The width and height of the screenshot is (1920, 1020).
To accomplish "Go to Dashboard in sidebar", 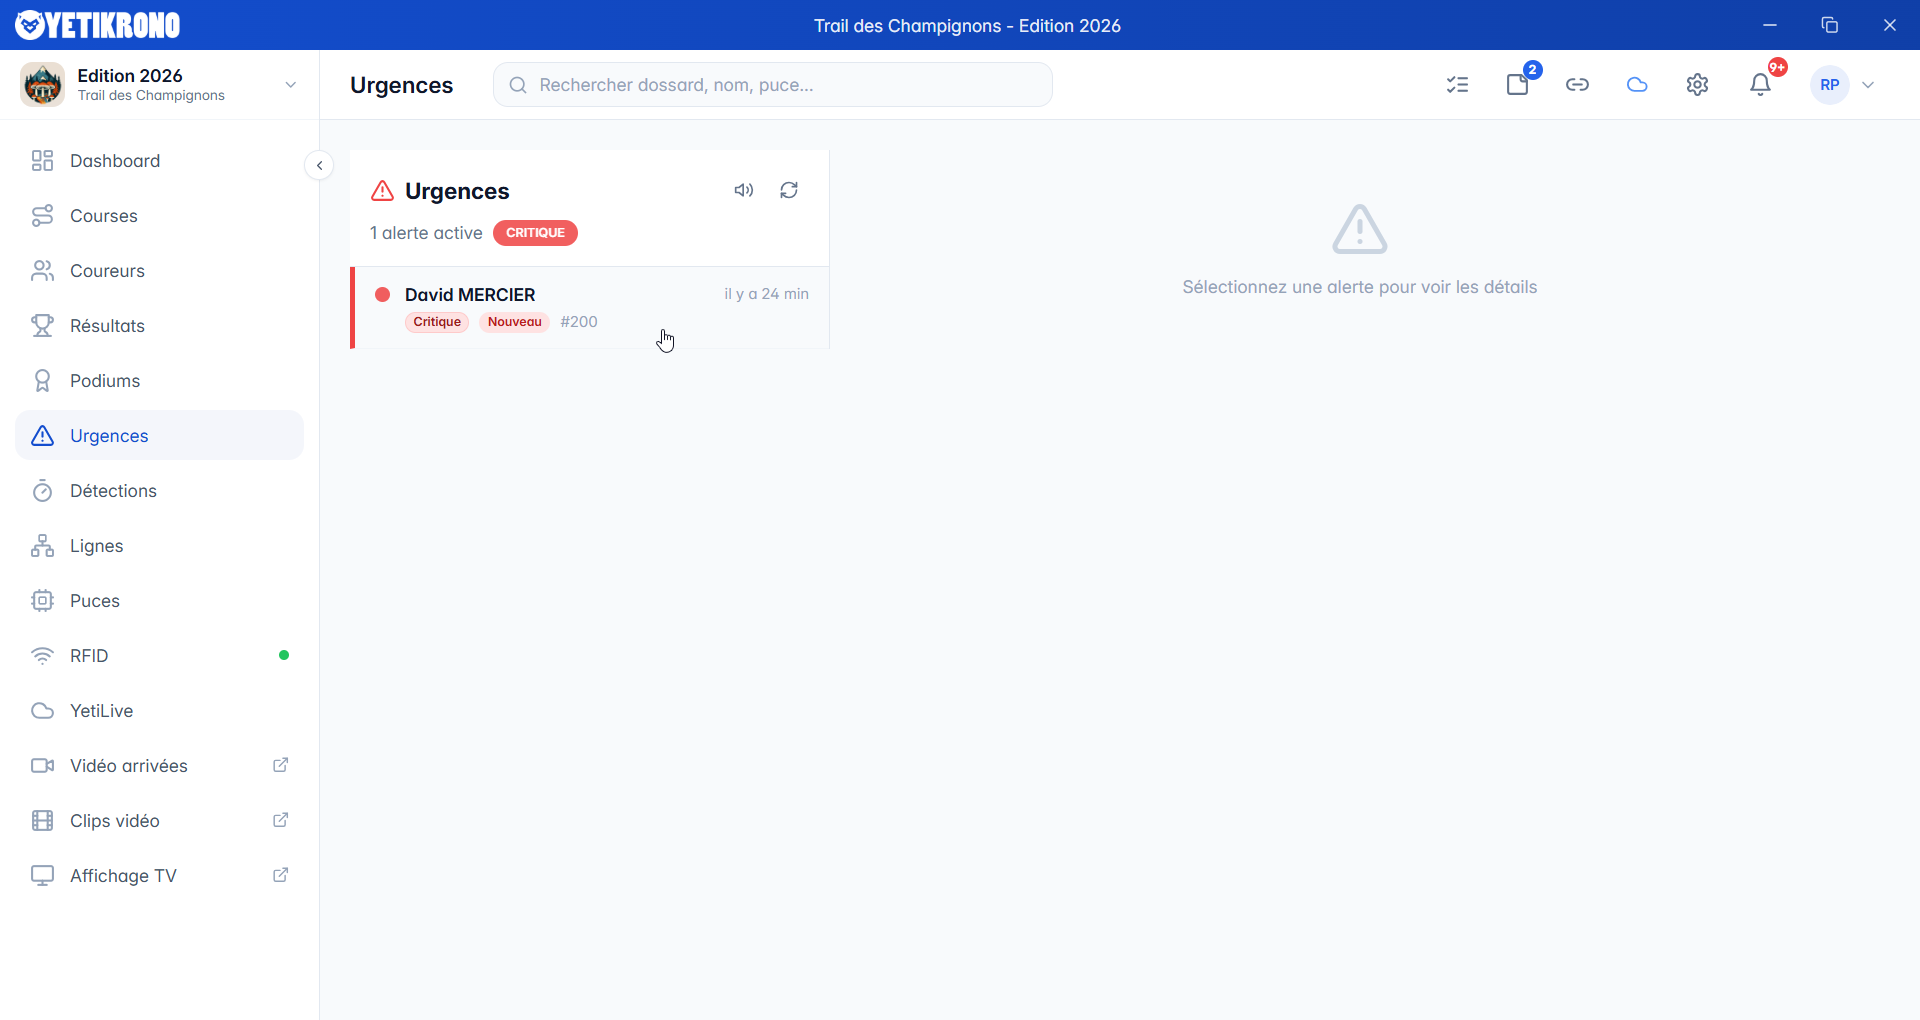I will (115, 161).
